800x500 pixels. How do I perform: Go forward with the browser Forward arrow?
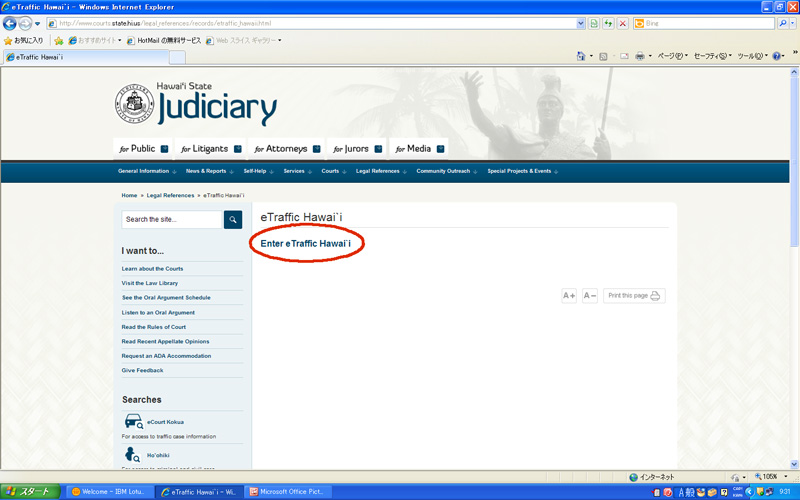coord(24,23)
